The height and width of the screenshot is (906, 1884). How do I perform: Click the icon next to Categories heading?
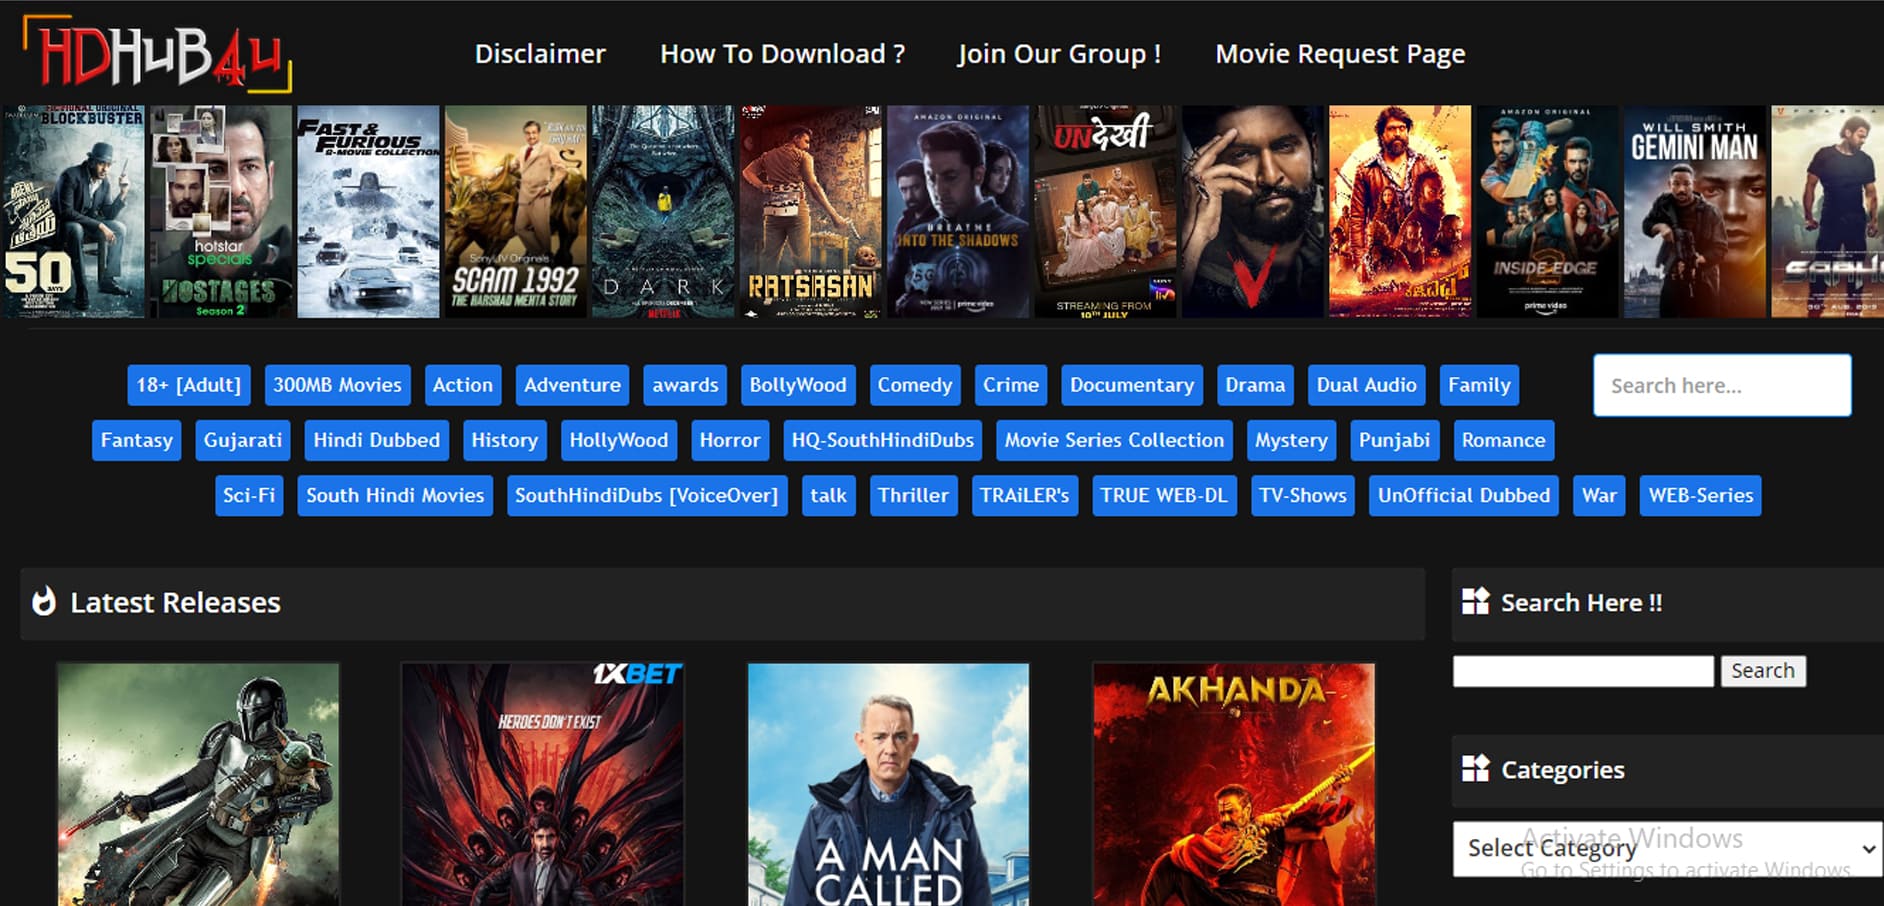[1475, 768]
